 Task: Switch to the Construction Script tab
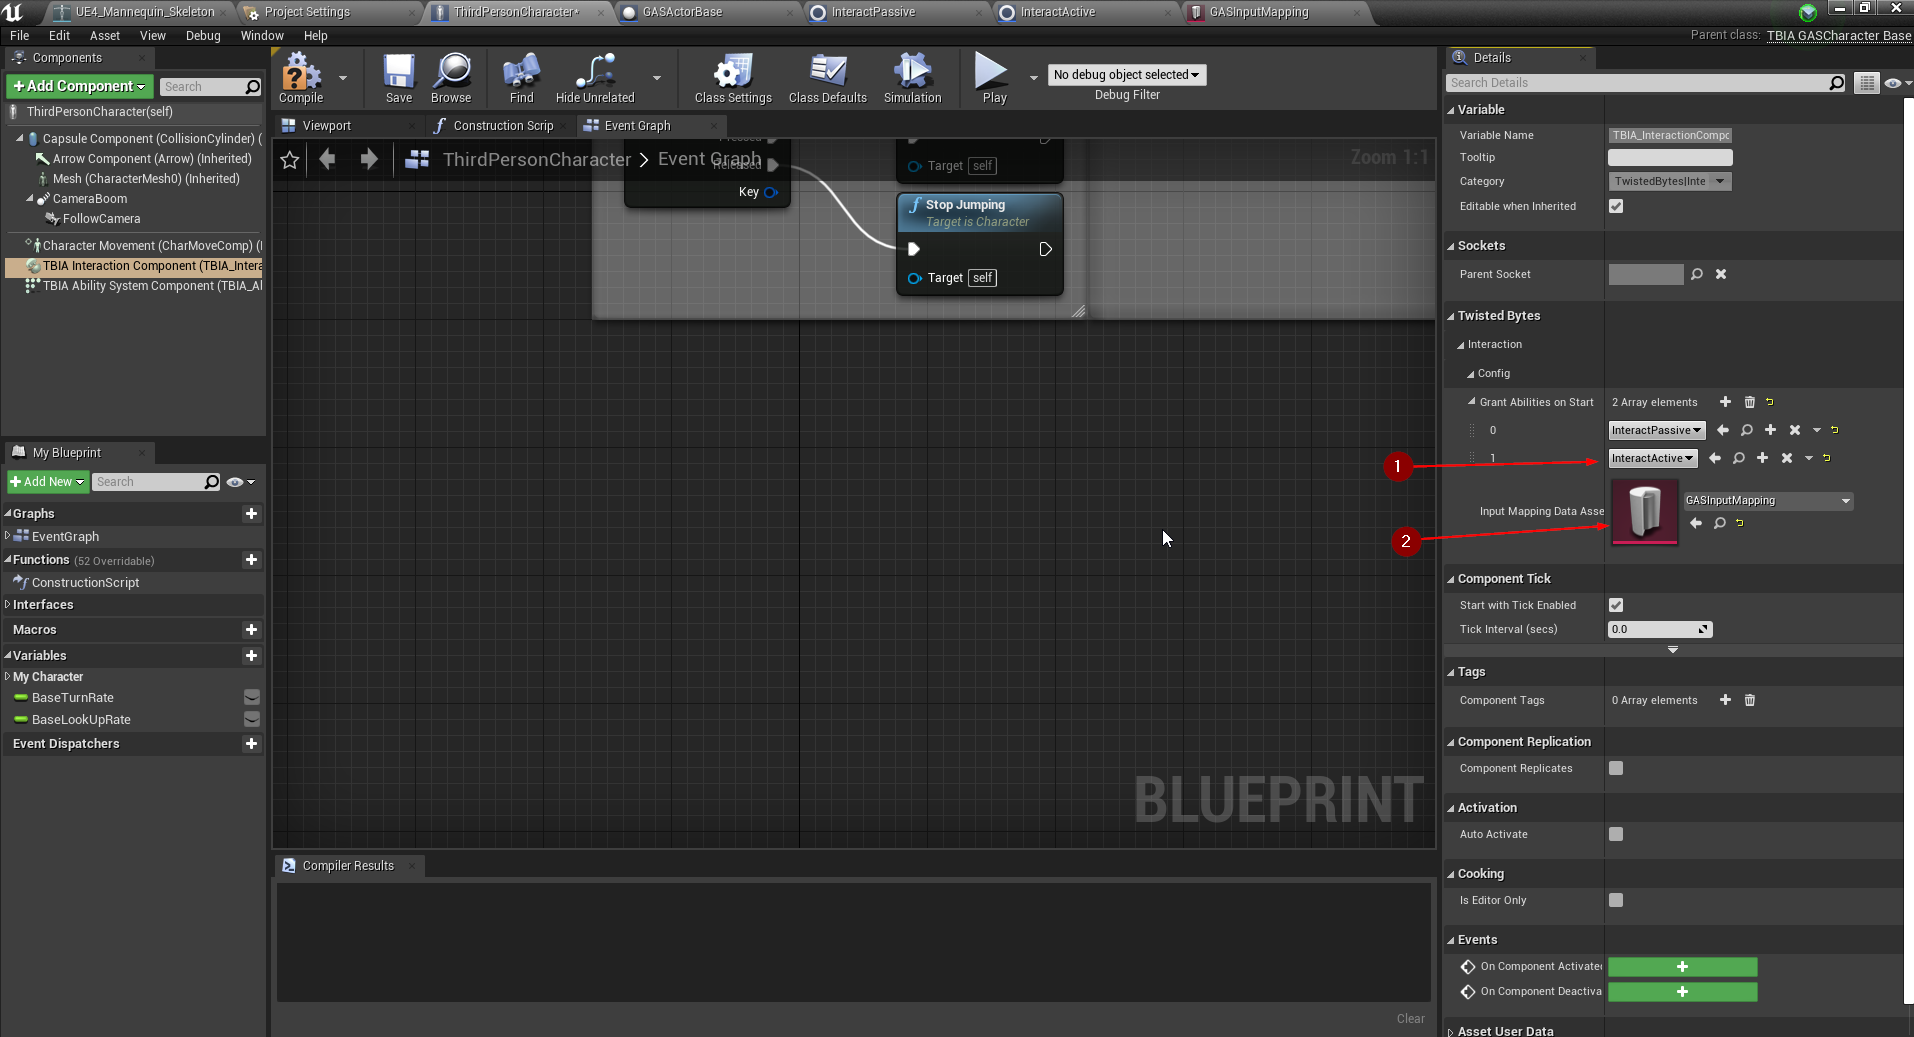pos(503,126)
